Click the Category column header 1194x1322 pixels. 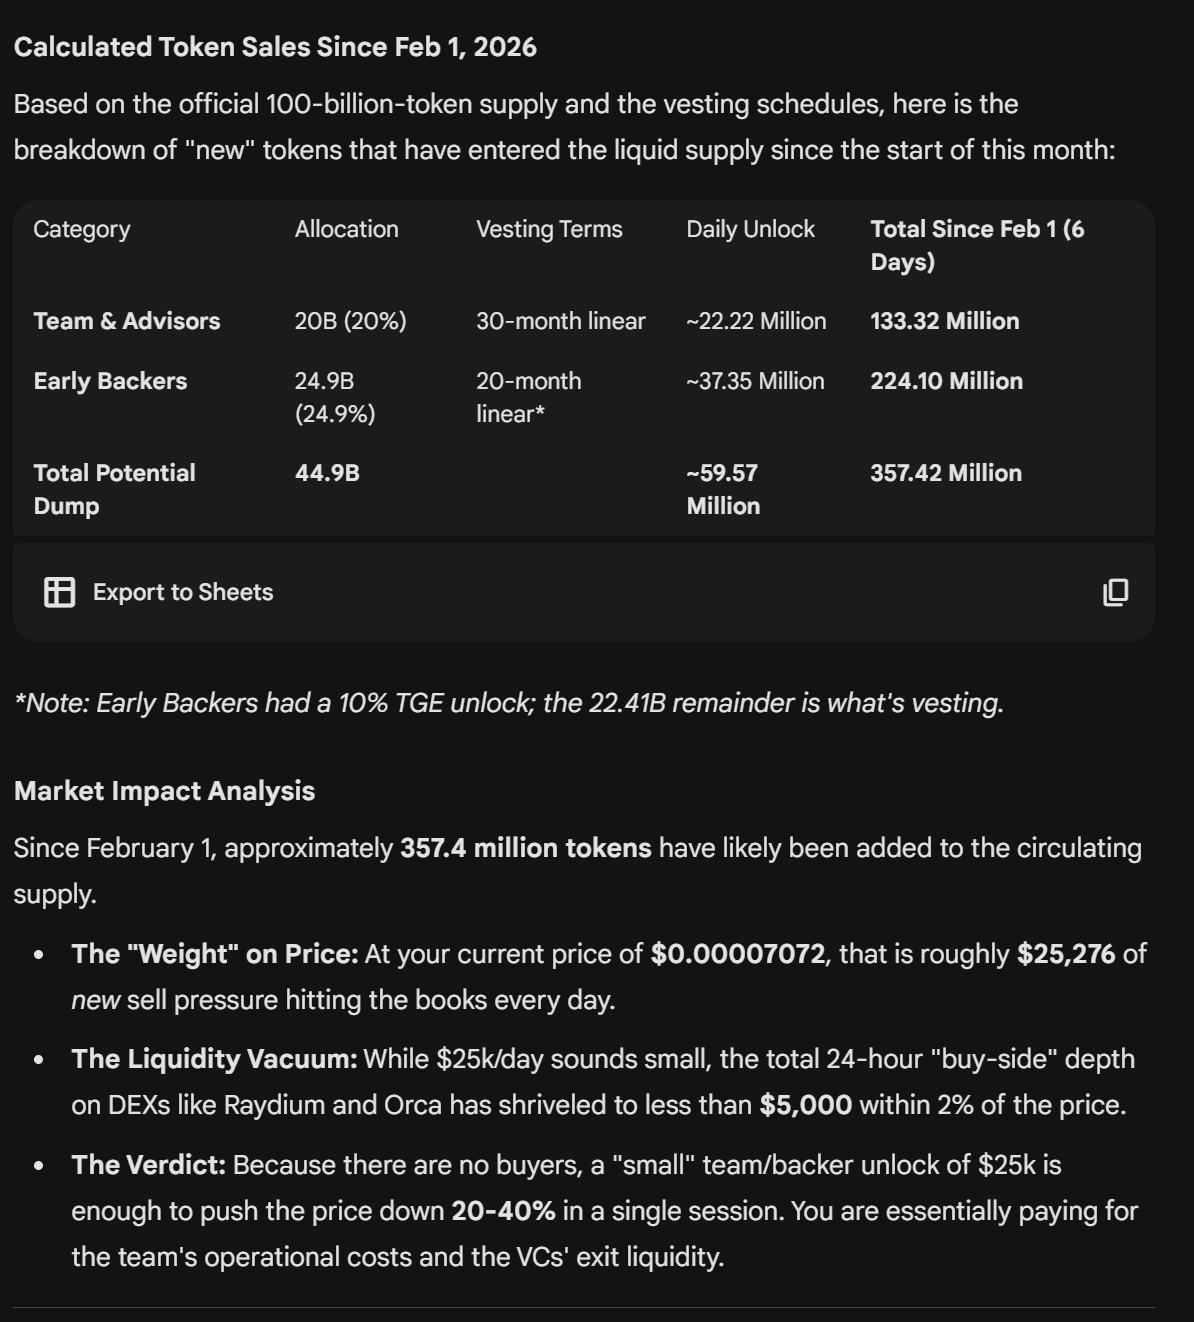pos(82,229)
